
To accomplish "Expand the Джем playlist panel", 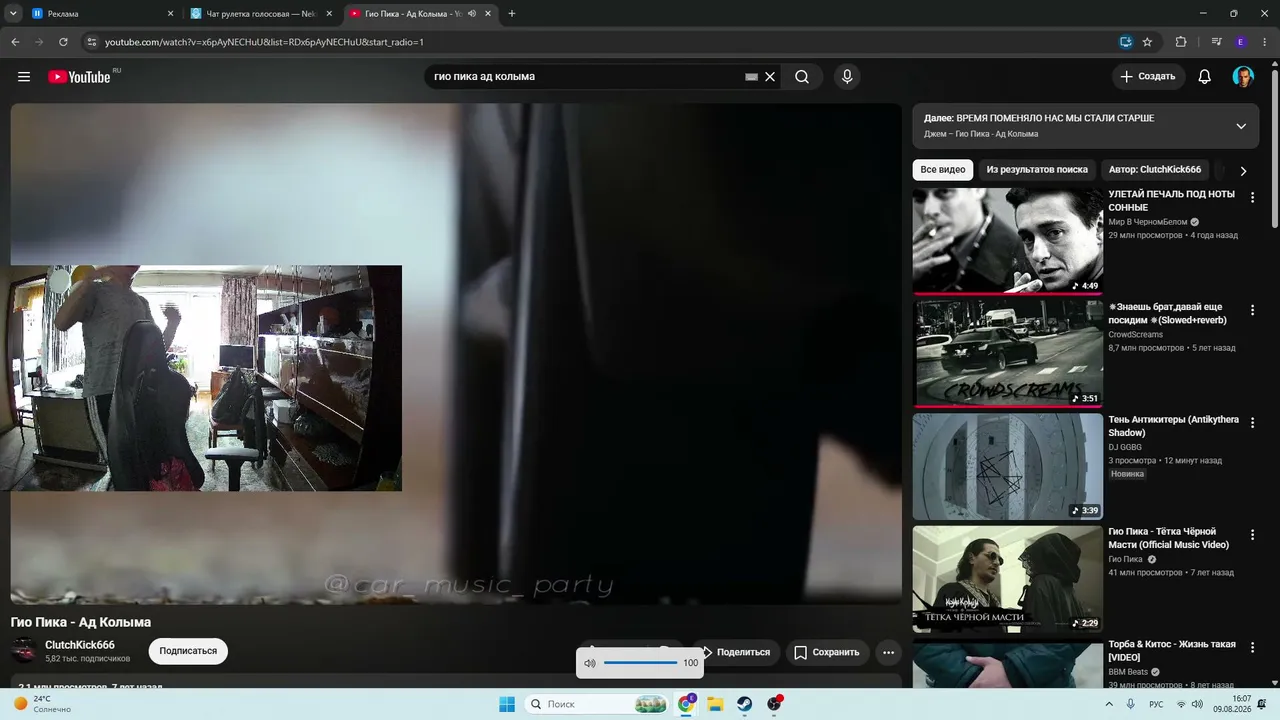I will click(x=1241, y=126).
